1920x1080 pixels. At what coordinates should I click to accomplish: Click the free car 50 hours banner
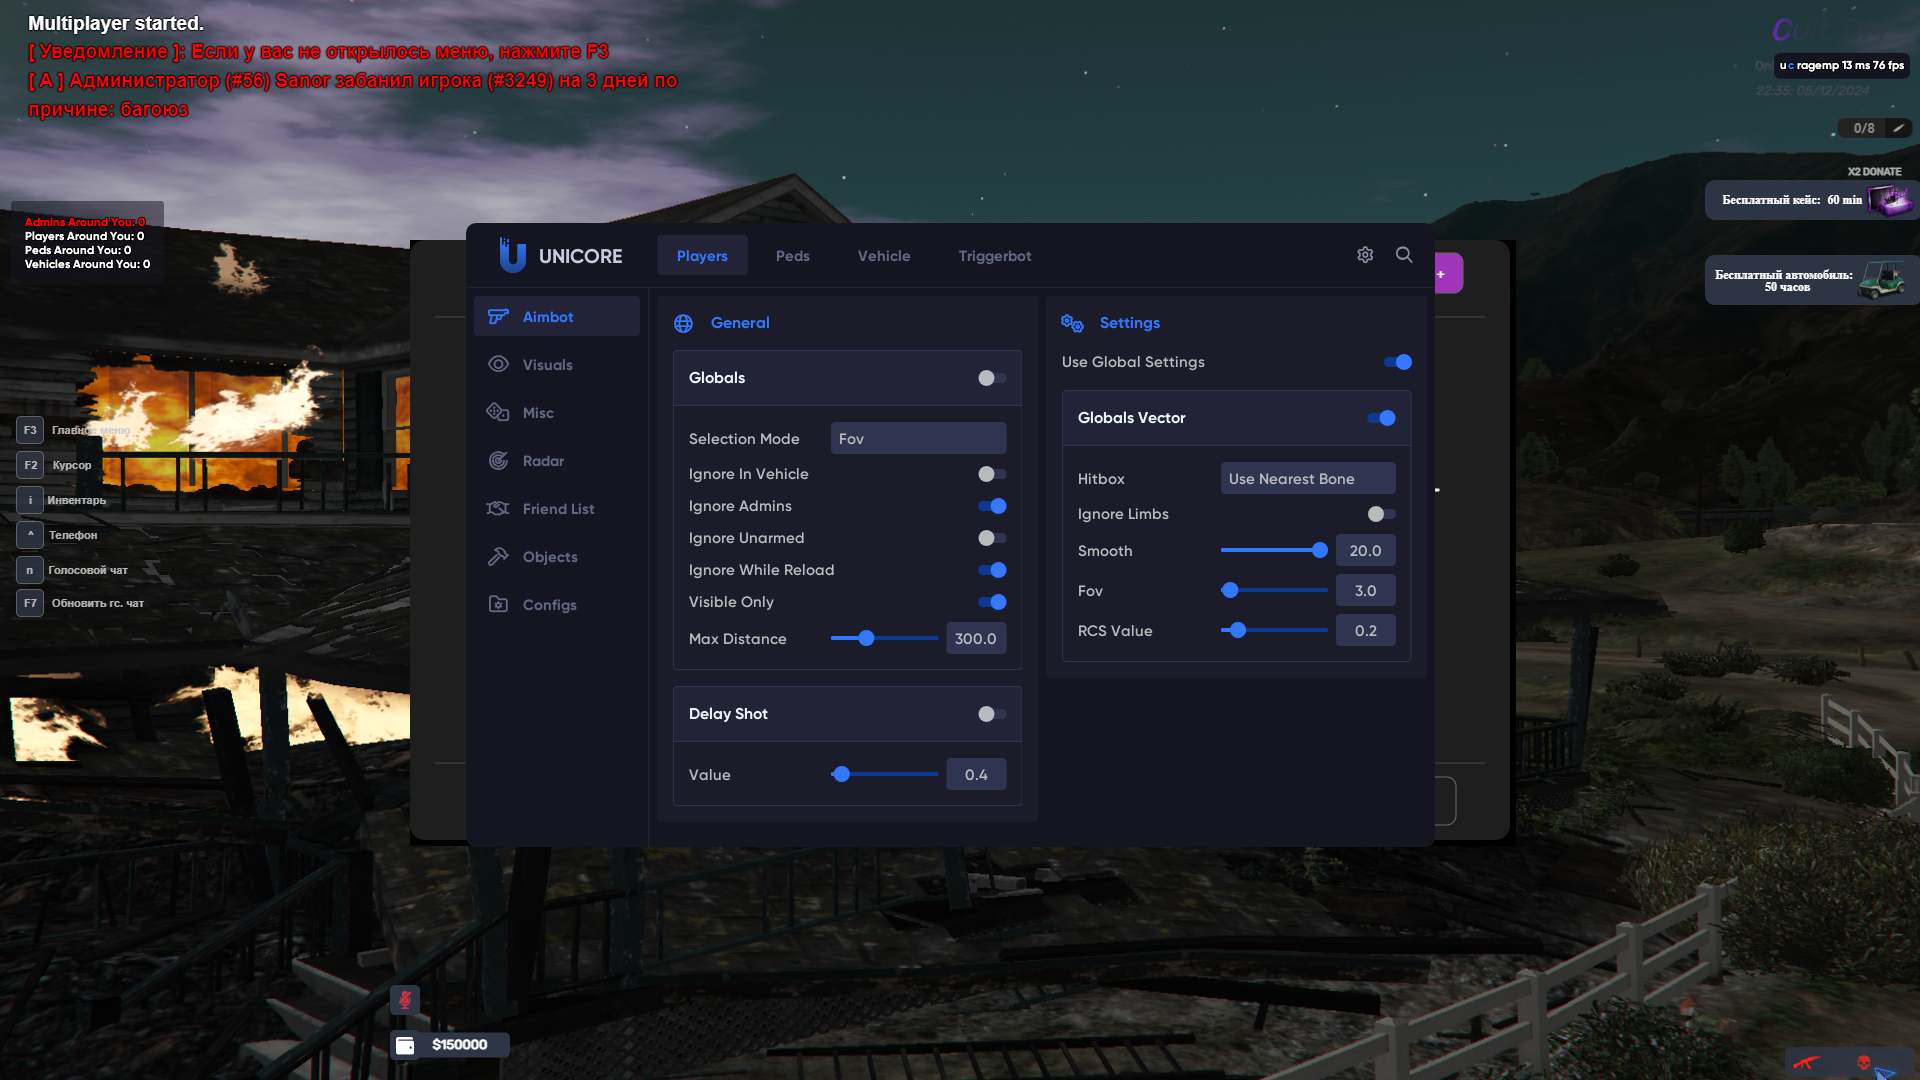point(1811,280)
